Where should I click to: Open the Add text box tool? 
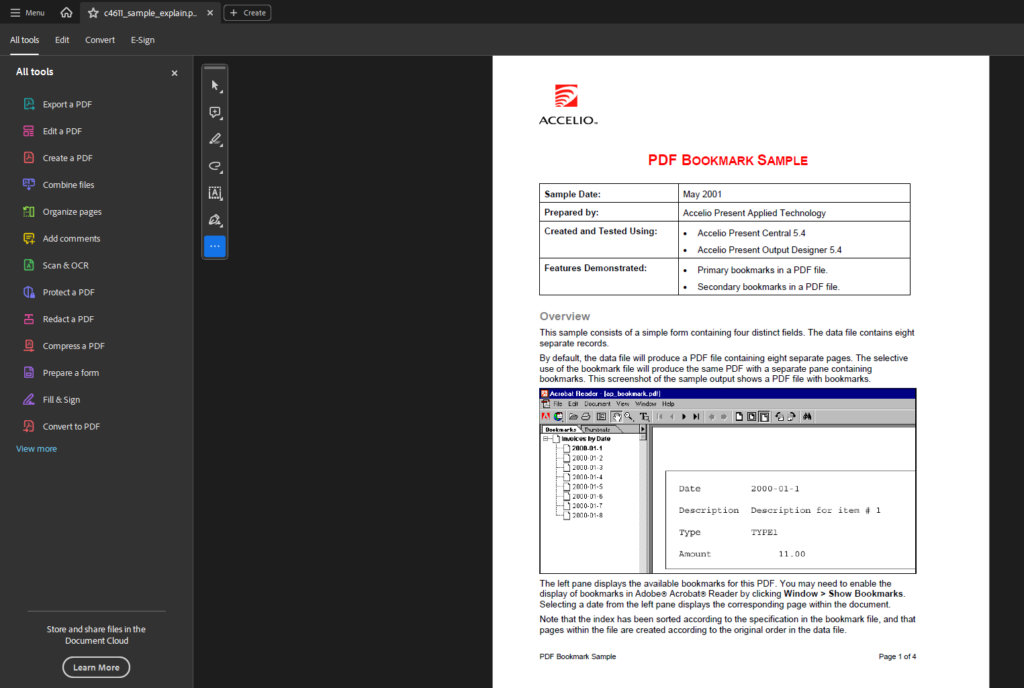tap(215, 193)
